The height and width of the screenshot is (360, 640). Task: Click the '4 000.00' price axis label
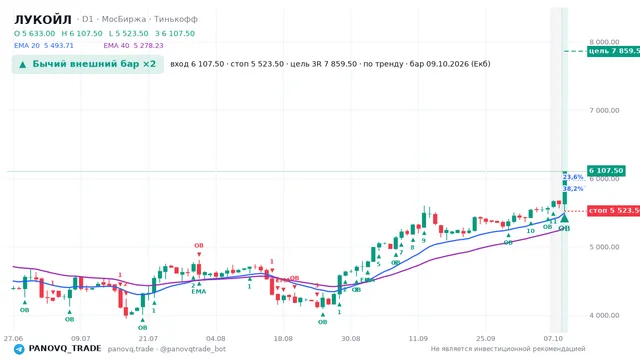click(x=604, y=316)
